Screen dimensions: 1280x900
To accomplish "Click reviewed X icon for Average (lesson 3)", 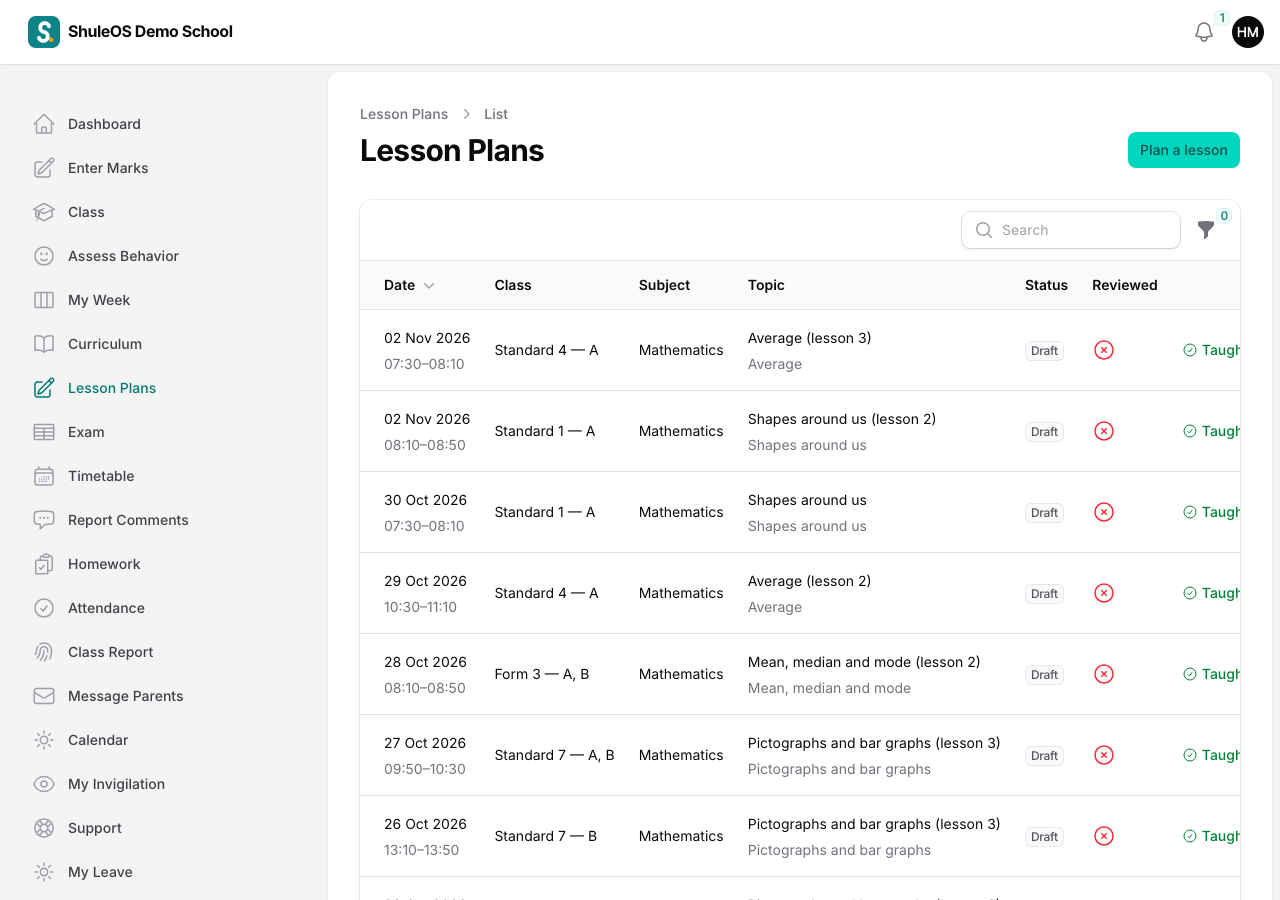I will (x=1104, y=350).
